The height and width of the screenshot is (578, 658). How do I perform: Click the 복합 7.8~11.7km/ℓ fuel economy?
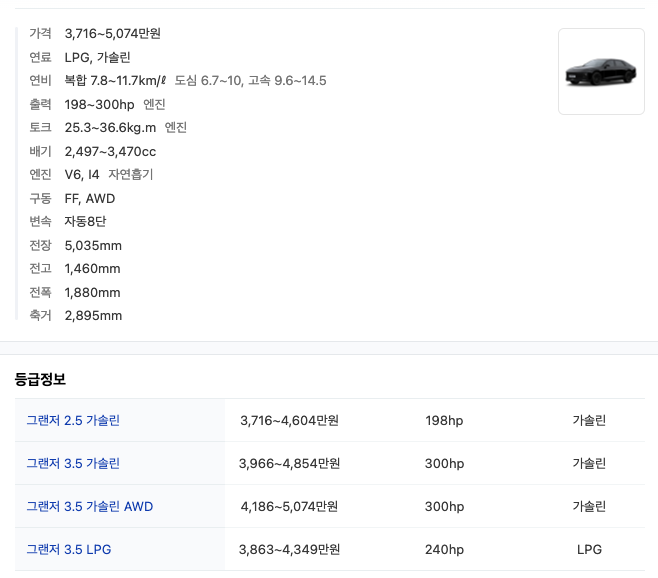point(115,81)
